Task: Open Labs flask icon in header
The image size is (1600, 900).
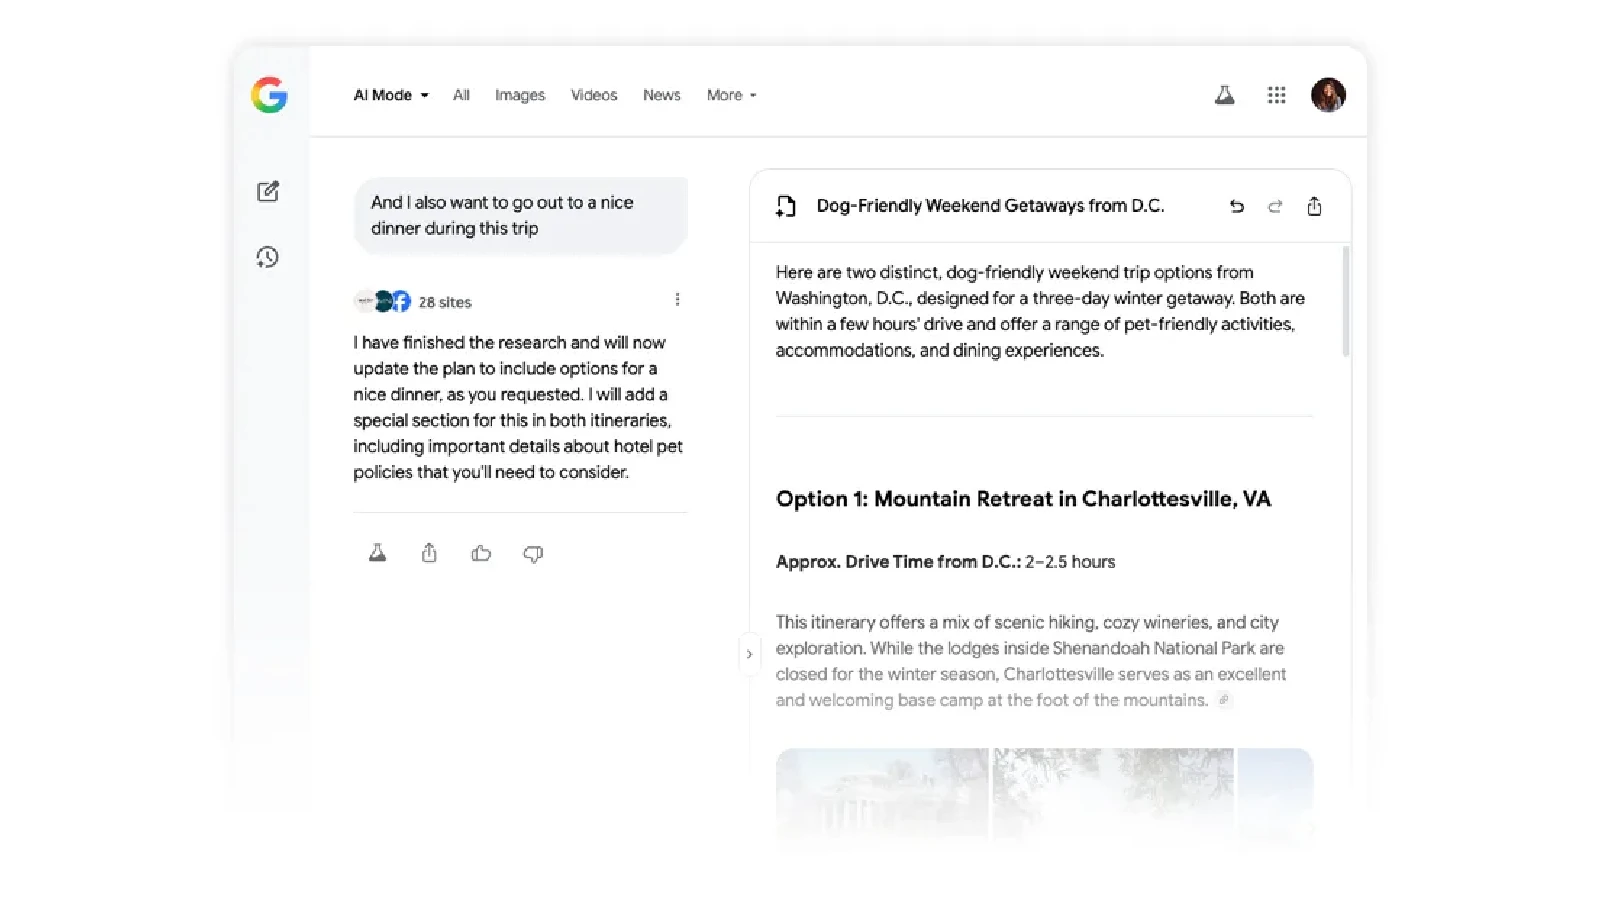Action: point(1224,95)
